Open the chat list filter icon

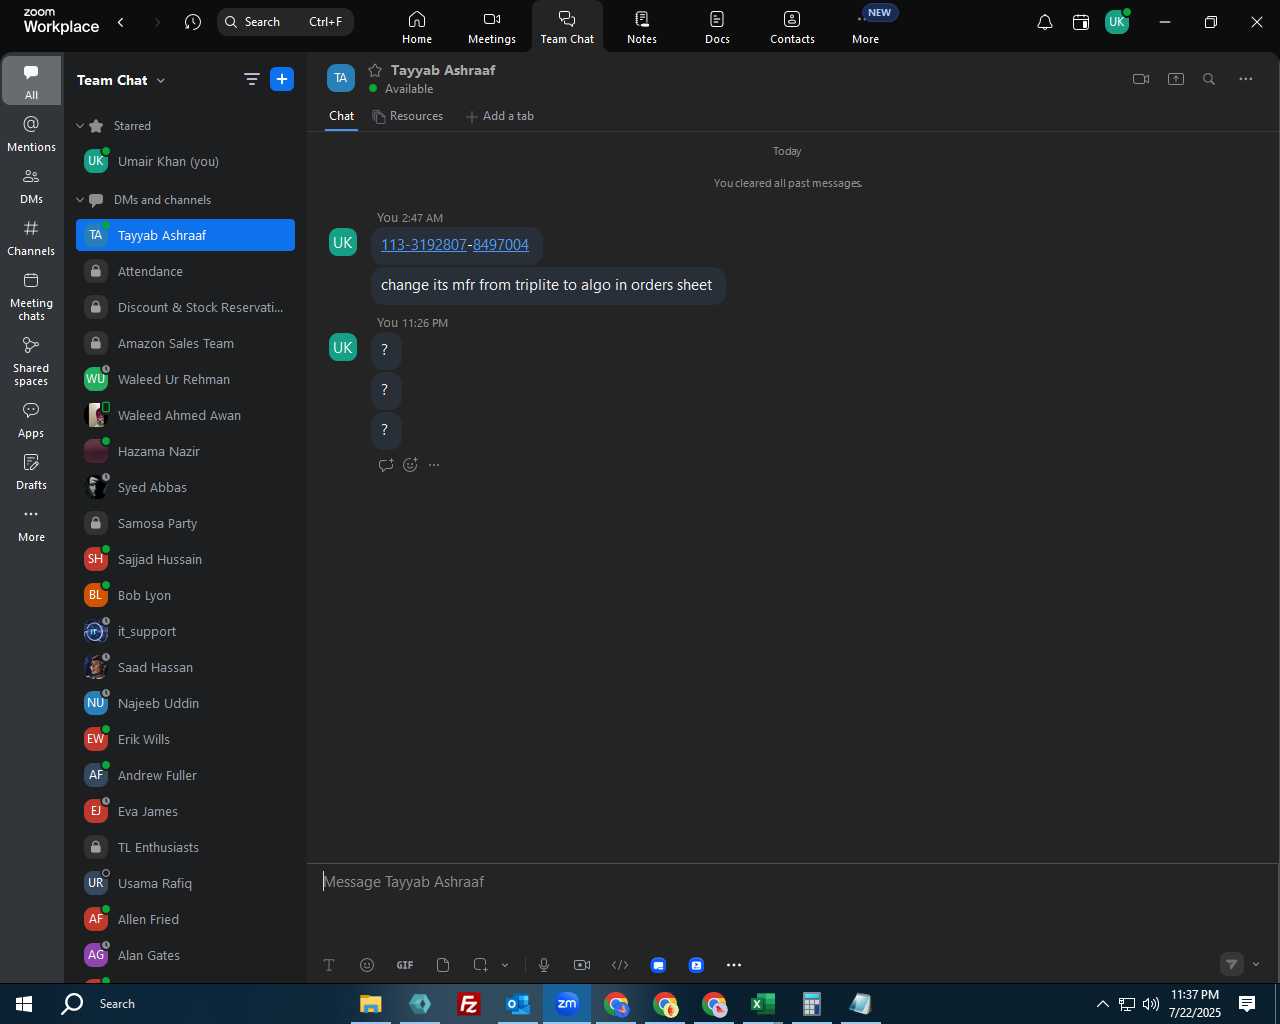(252, 79)
